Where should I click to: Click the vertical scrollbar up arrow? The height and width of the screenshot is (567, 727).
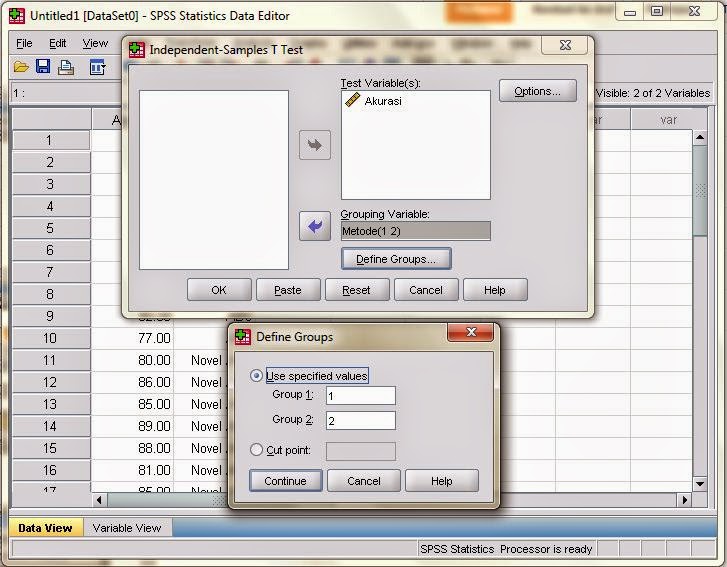pyautogui.click(x=700, y=137)
